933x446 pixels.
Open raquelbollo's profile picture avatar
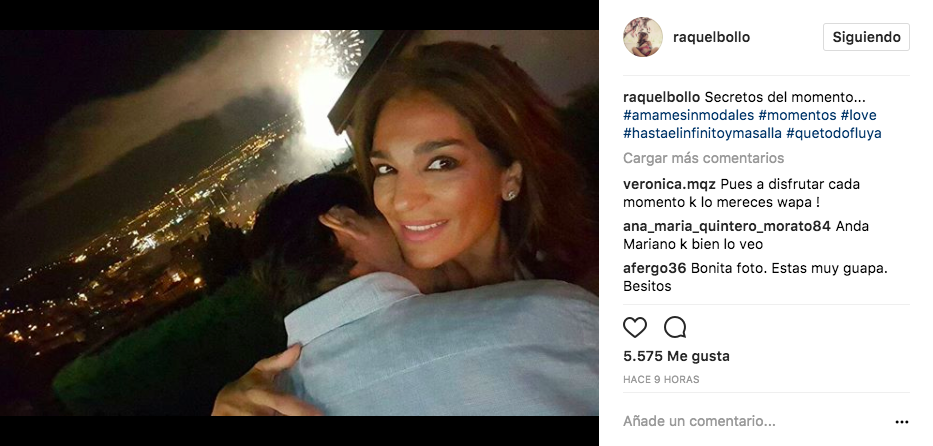pos(643,37)
